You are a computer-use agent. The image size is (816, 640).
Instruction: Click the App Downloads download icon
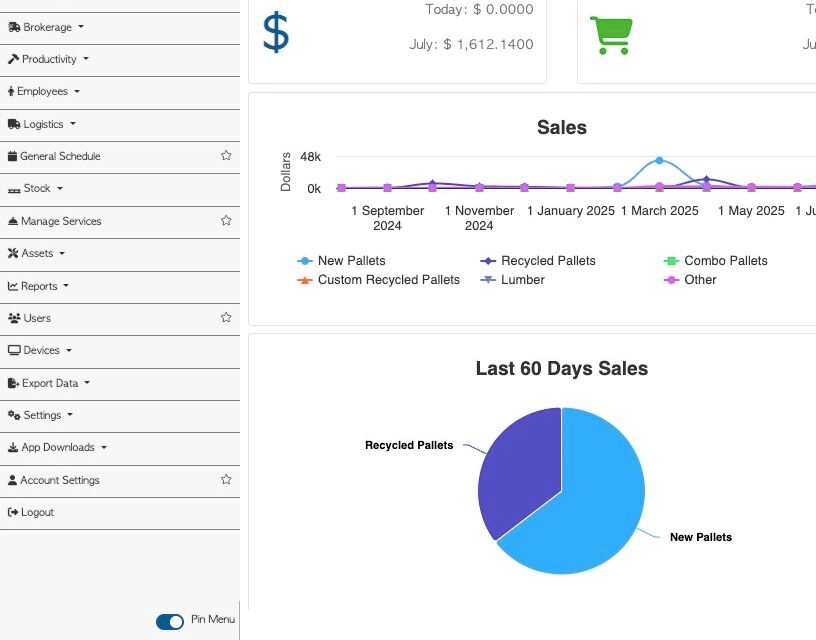(x=13, y=447)
